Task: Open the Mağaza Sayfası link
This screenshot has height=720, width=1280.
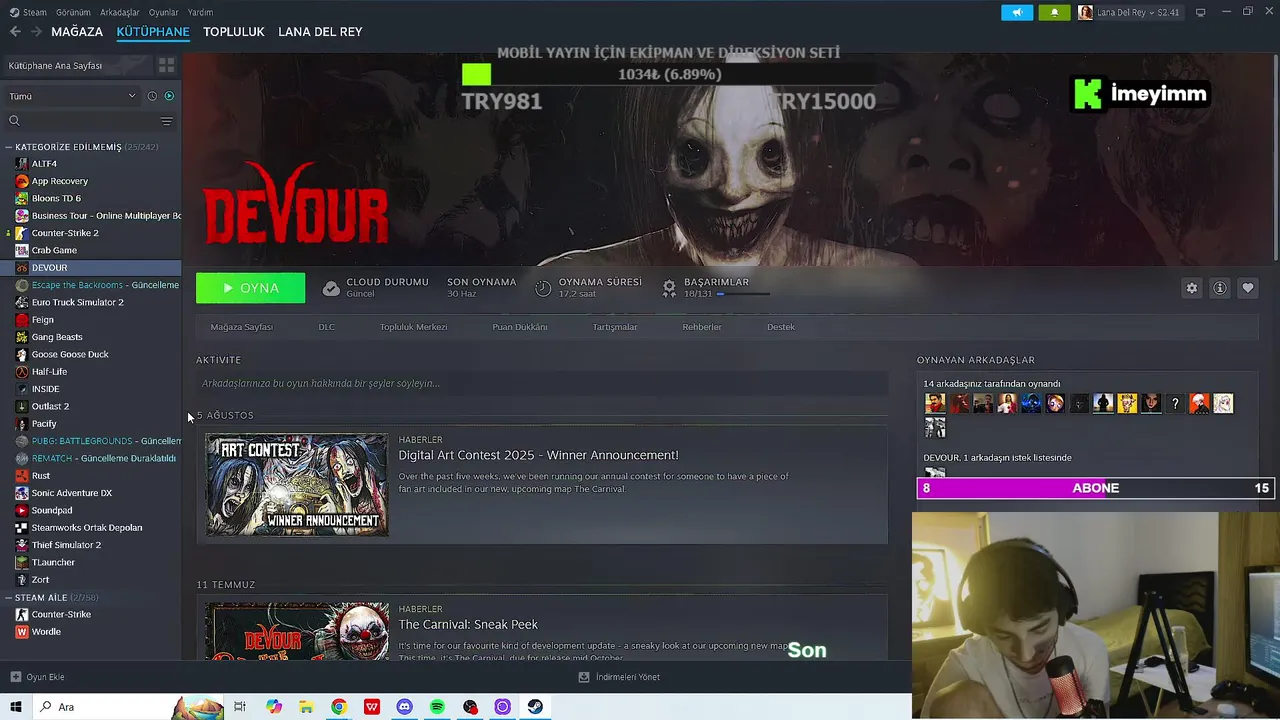Action: [x=241, y=327]
